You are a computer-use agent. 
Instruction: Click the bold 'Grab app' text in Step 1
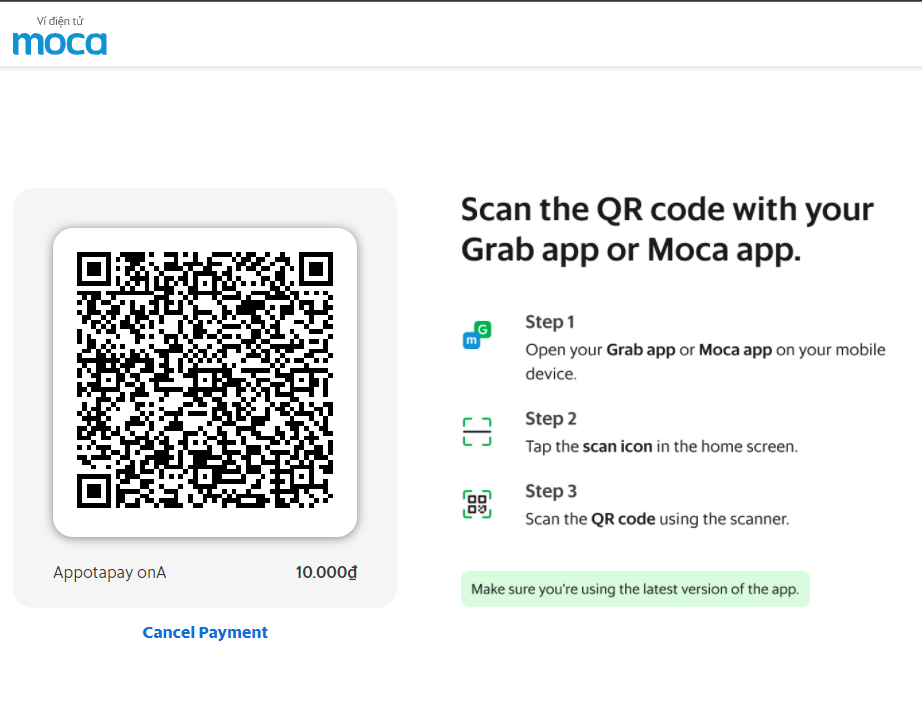coord(640,350)
